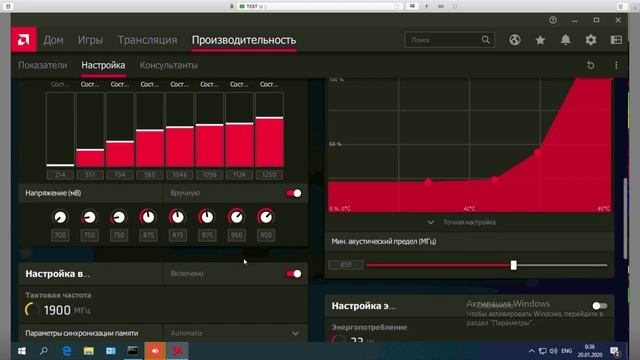Open the network tray icon

pyautogui.click(x=542, y=351)
